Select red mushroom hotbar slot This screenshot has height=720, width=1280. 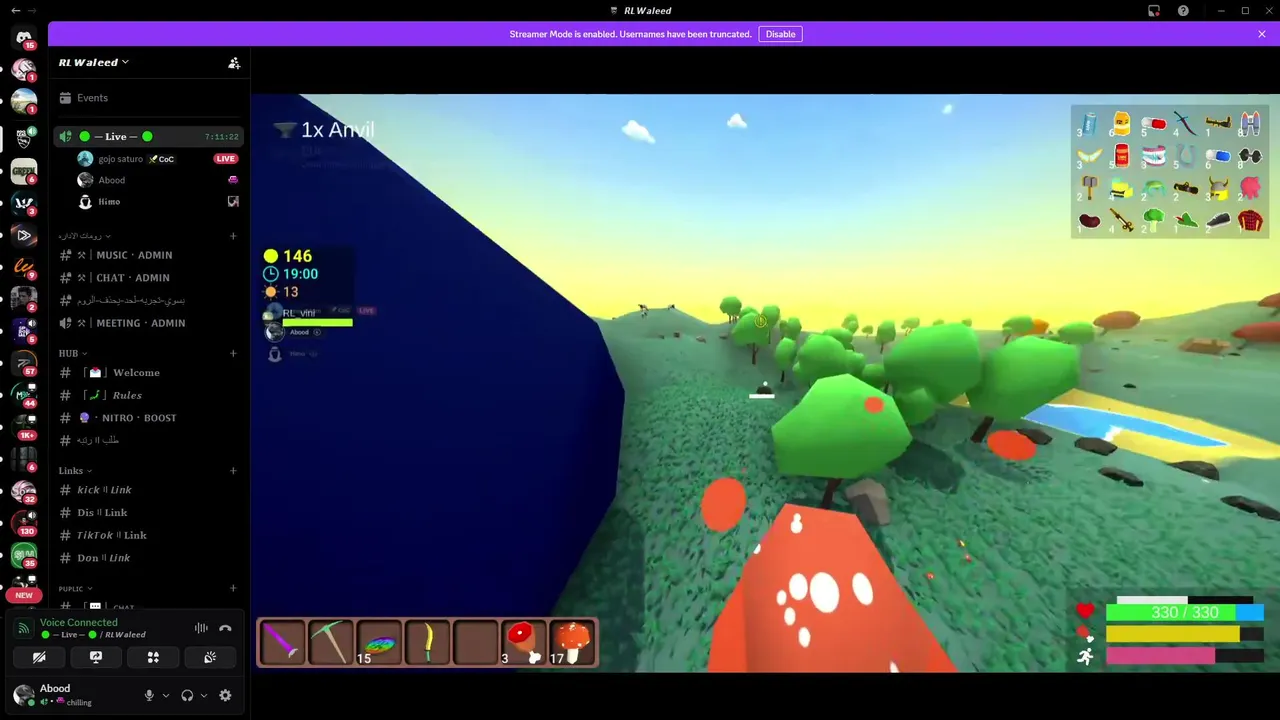coord(572,642)
